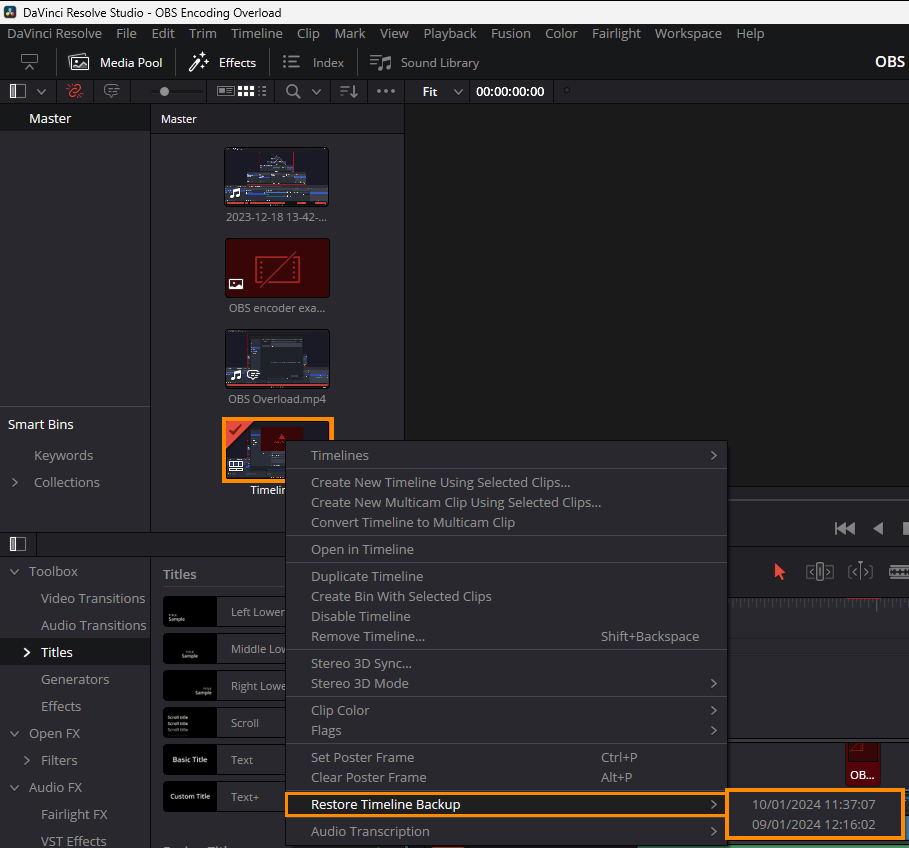Play the timeline in reverse
The width and height of the screenshot is (909, 848).
click(x=878, y=528)
